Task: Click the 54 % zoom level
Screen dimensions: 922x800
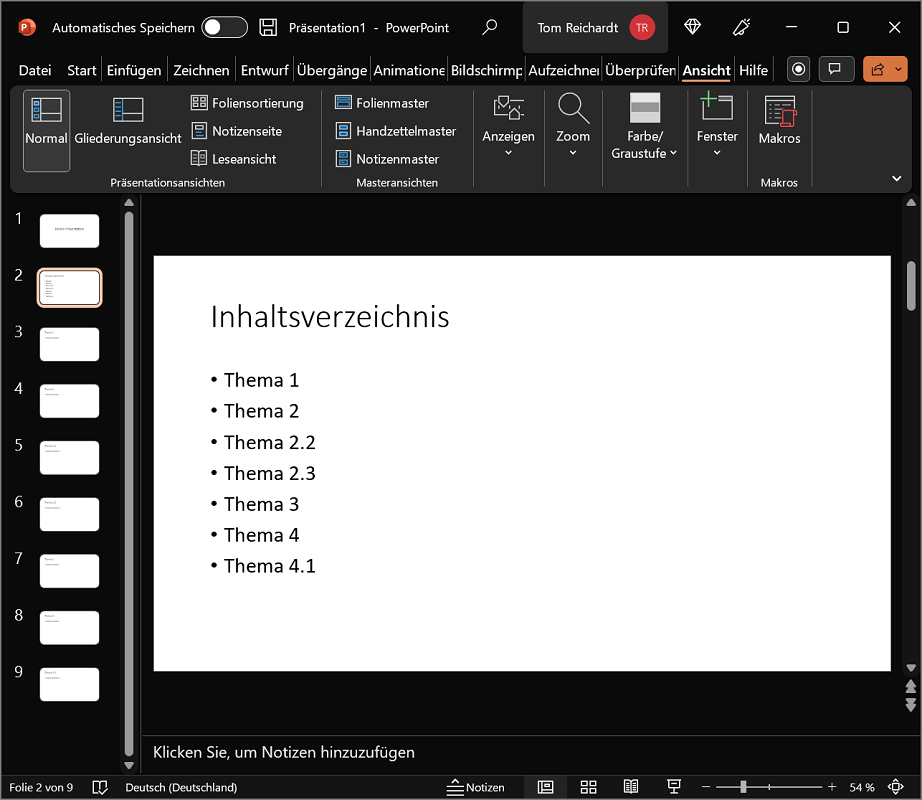Action: point(861,787)
